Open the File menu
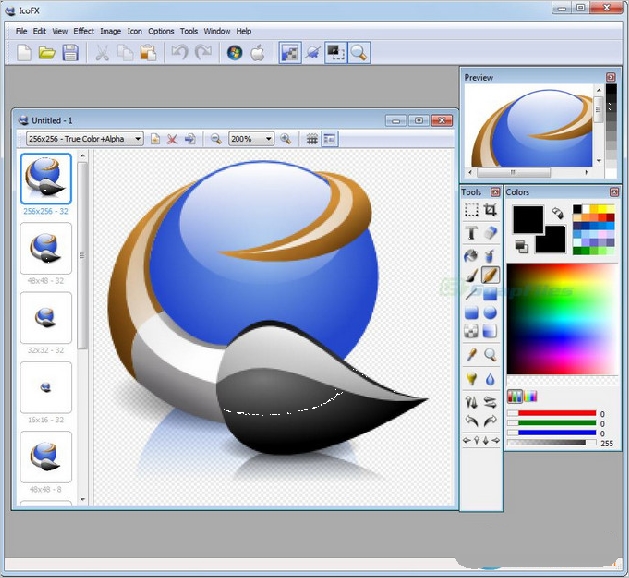This screenshot has height=578, width=629. (x=21, y=31)
